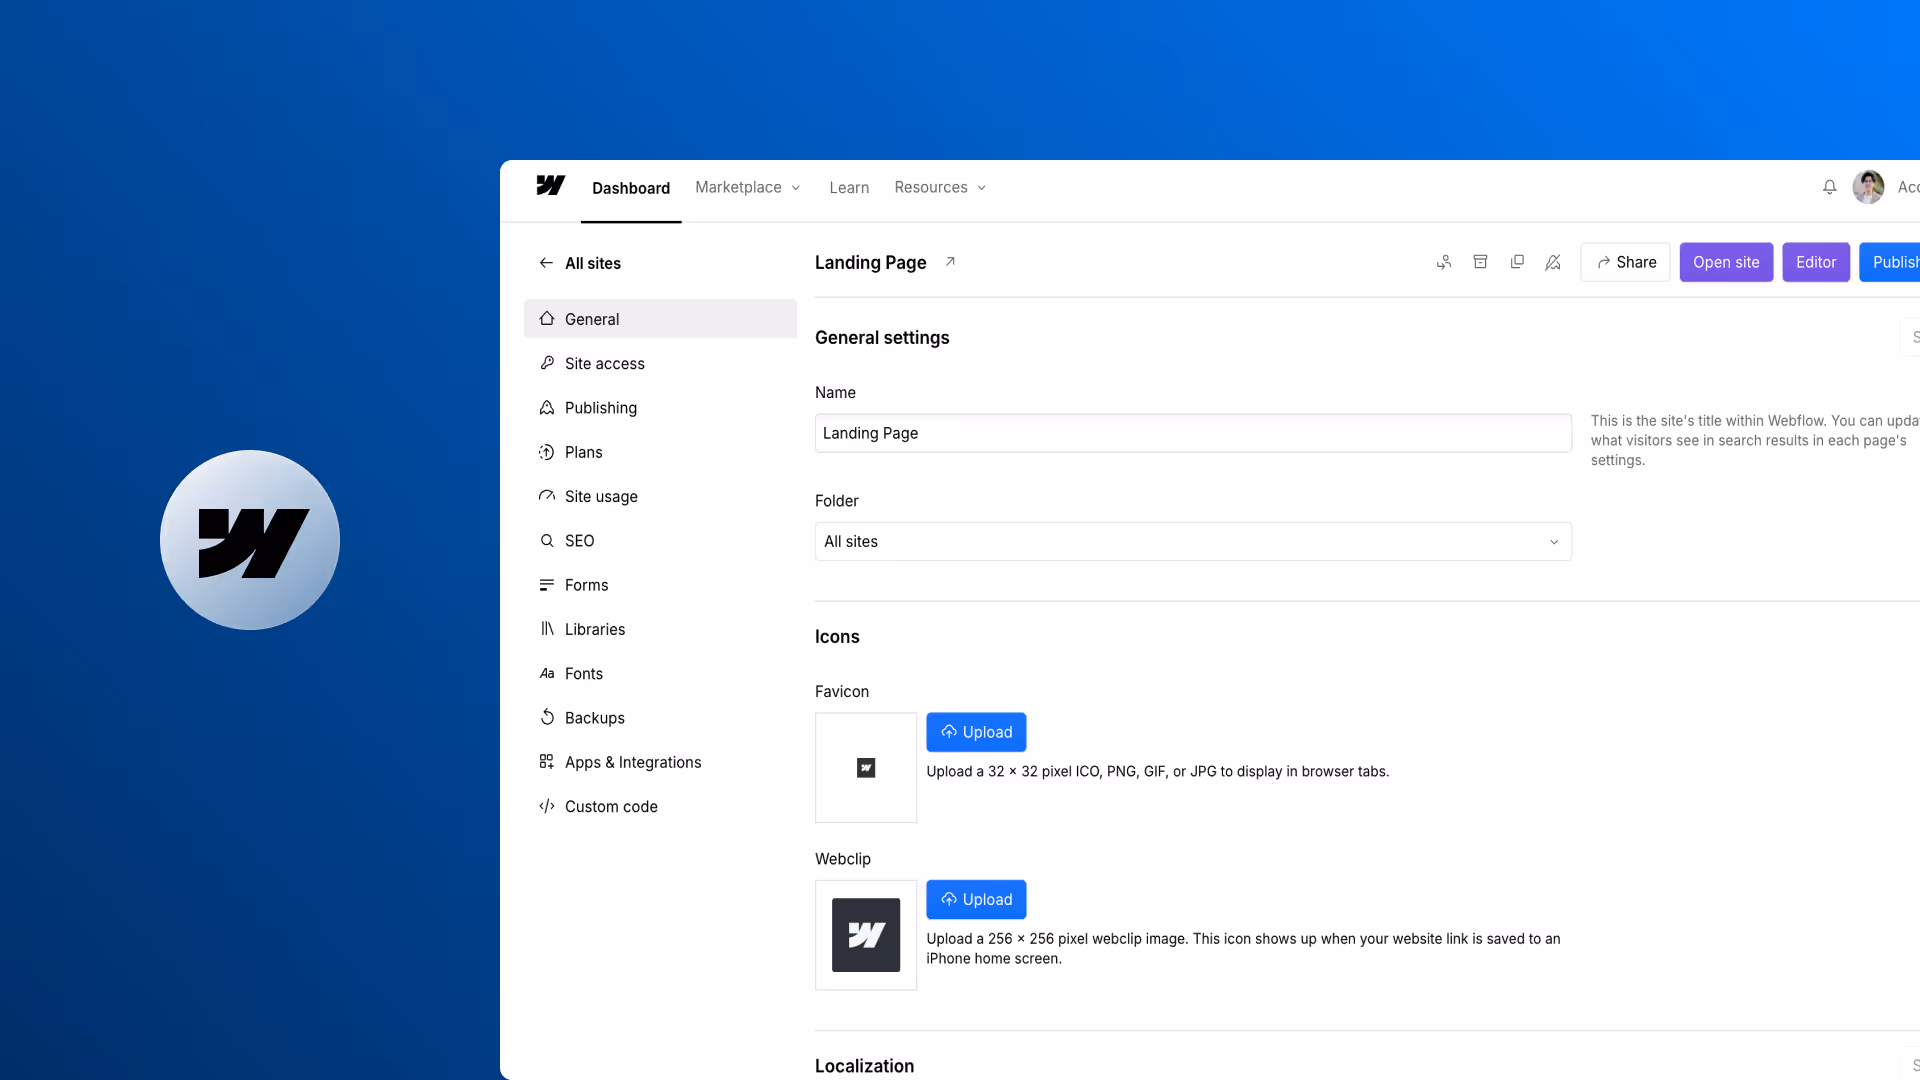Click the user profile avatar
The image size is (1920, 1080).
pyautogui.click(x=1867, y=187)
